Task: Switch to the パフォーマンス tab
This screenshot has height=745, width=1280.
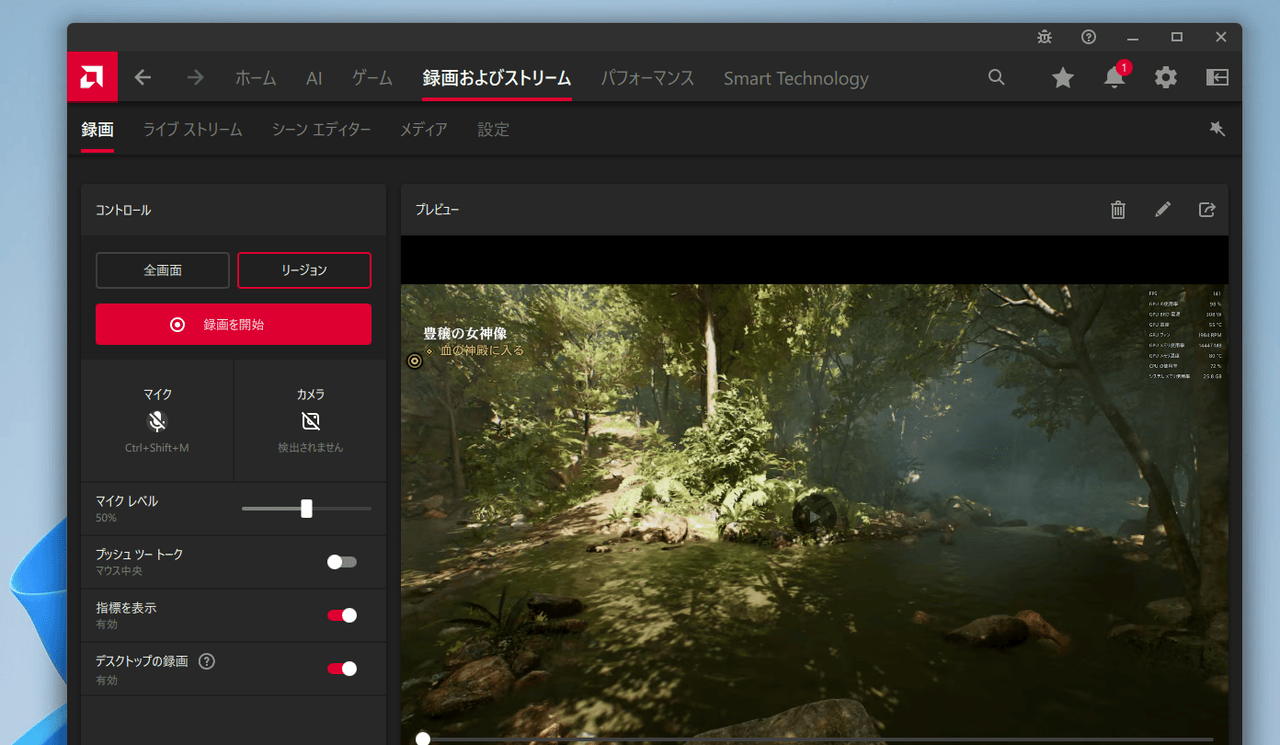Action: pyautogui.click(x=647, y=78)
